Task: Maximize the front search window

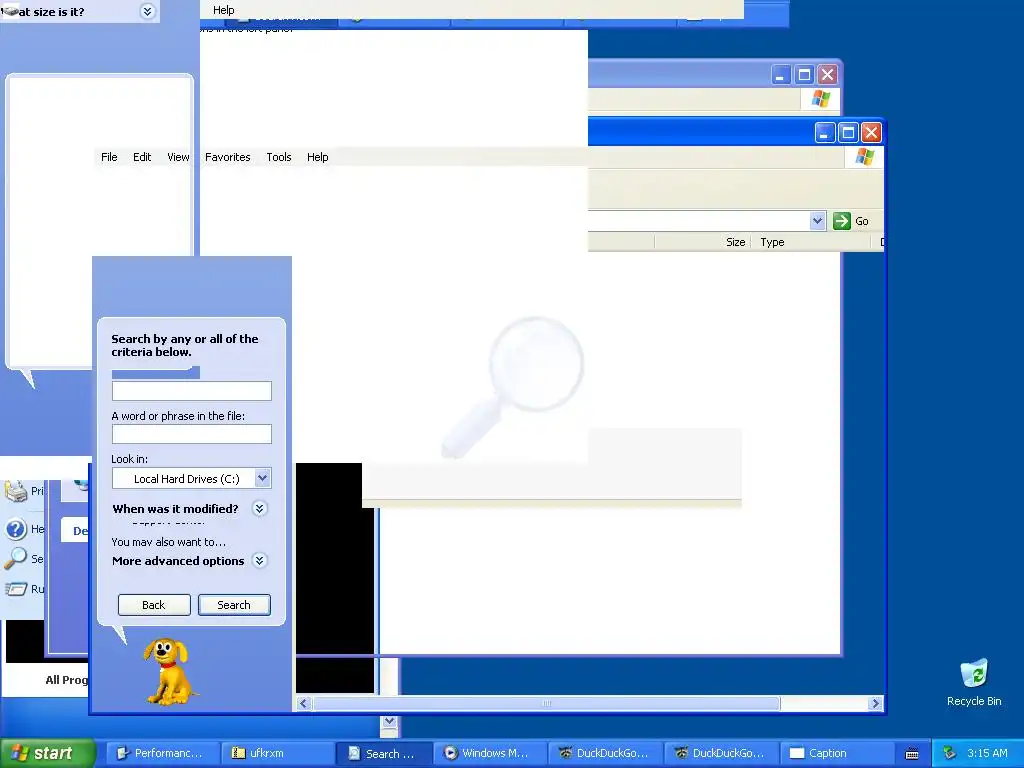Action: point(848,133)
